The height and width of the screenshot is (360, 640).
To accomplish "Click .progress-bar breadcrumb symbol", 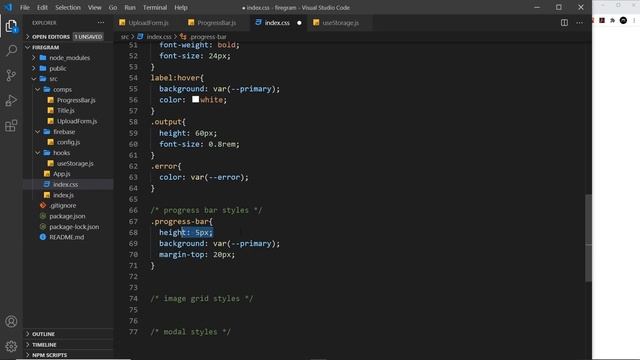I will 208,37.
